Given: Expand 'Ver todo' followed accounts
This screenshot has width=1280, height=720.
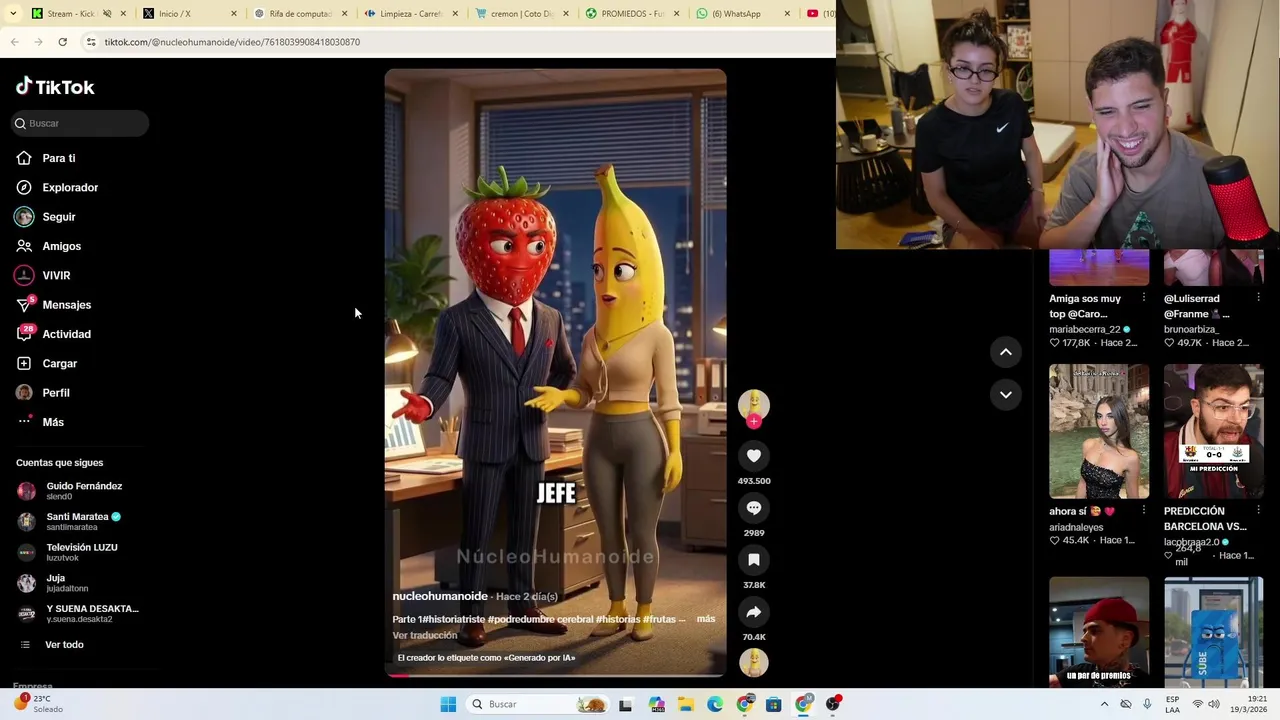Looking at the screenshot, I should 52,645.
